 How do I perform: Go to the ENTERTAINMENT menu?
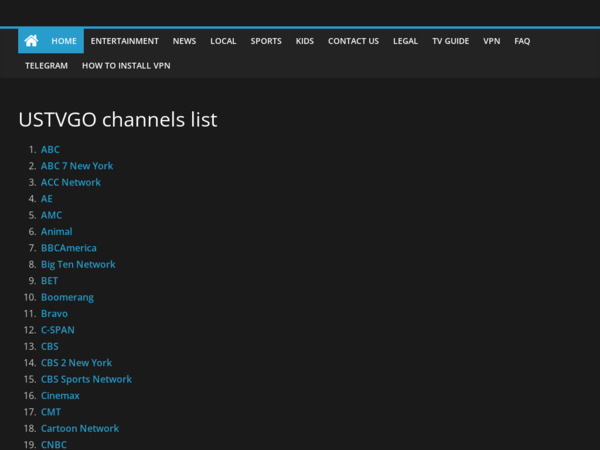124,41
